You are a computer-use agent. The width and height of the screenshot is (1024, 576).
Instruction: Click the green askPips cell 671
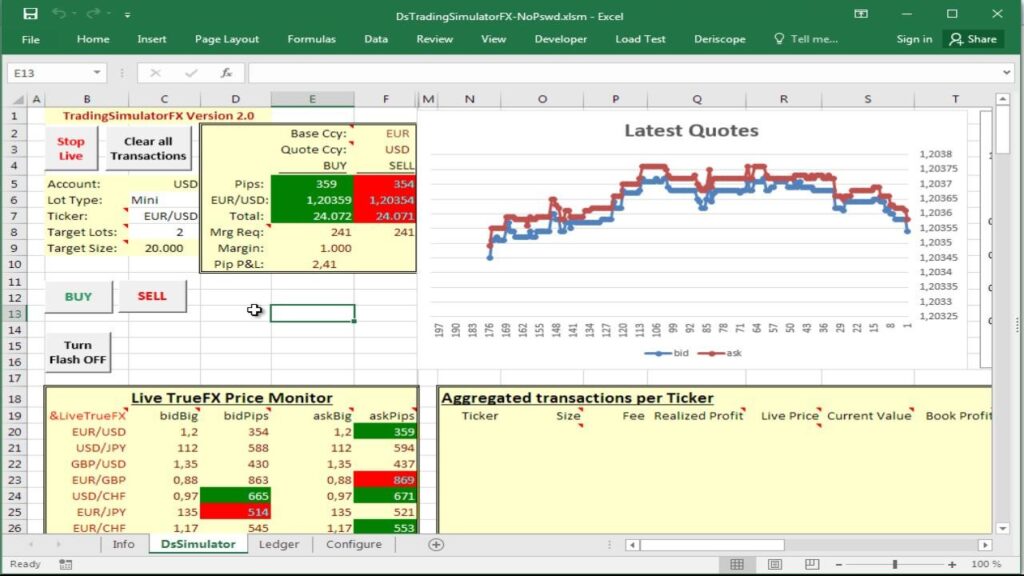pyautogui.click(x=385, y=496)
